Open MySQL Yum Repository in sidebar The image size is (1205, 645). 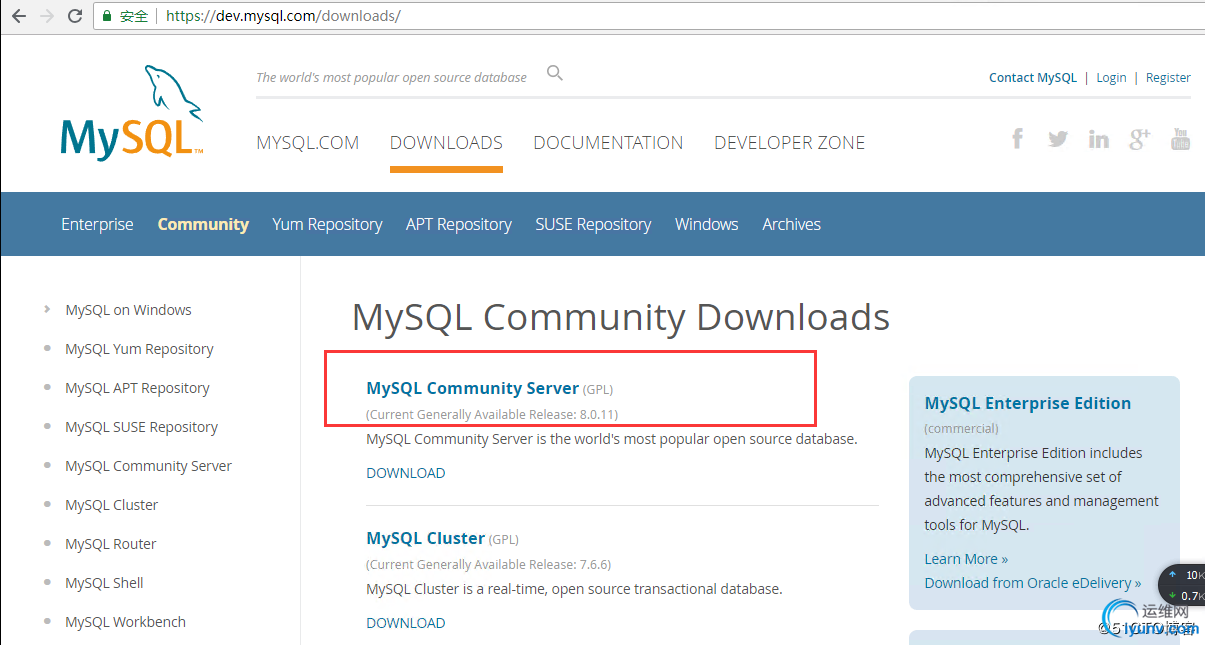pyautogui.click(x=139, y=349)
